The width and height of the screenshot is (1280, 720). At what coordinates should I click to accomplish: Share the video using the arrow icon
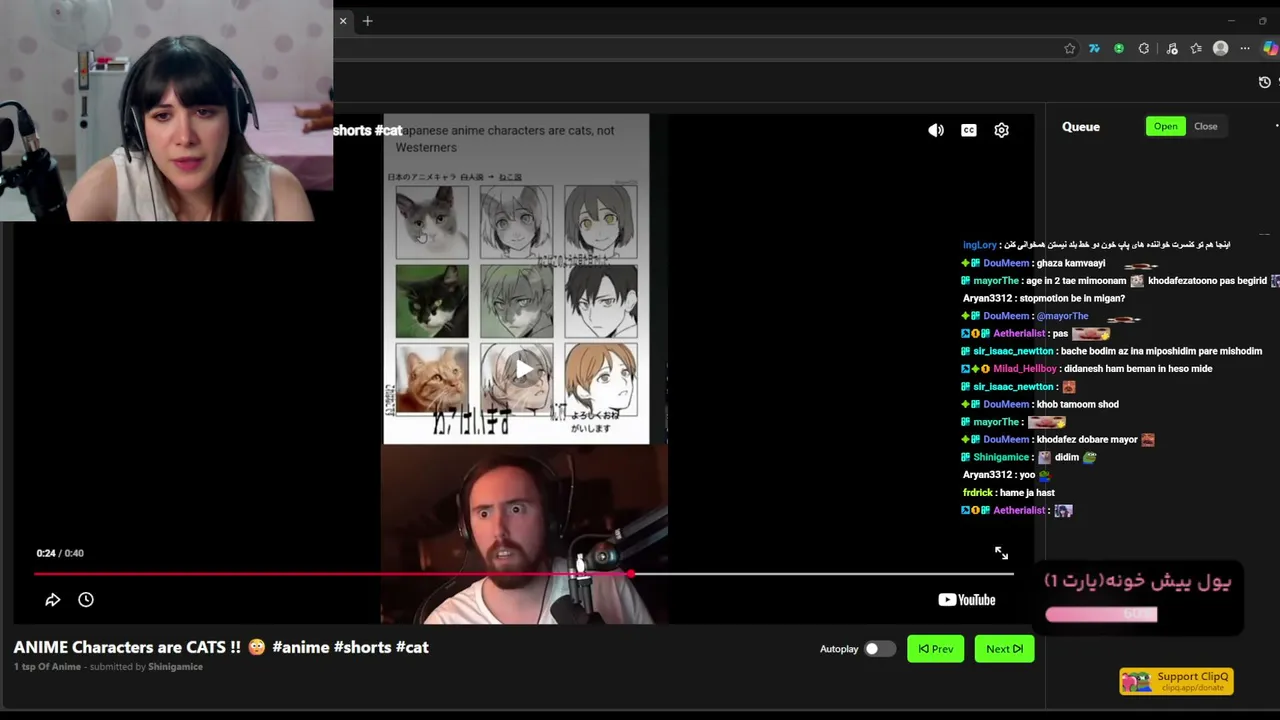[x=53, y=600]
